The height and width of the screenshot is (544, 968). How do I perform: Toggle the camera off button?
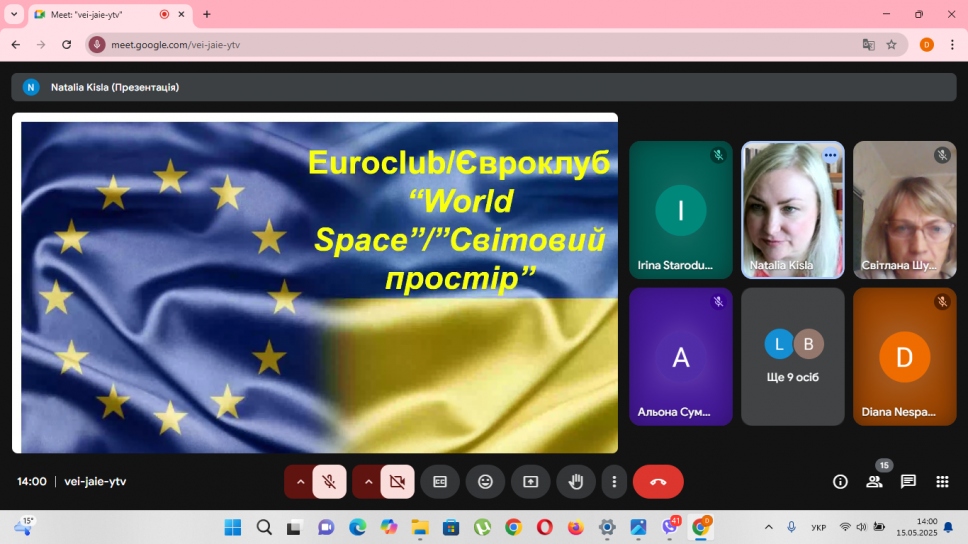397,482
